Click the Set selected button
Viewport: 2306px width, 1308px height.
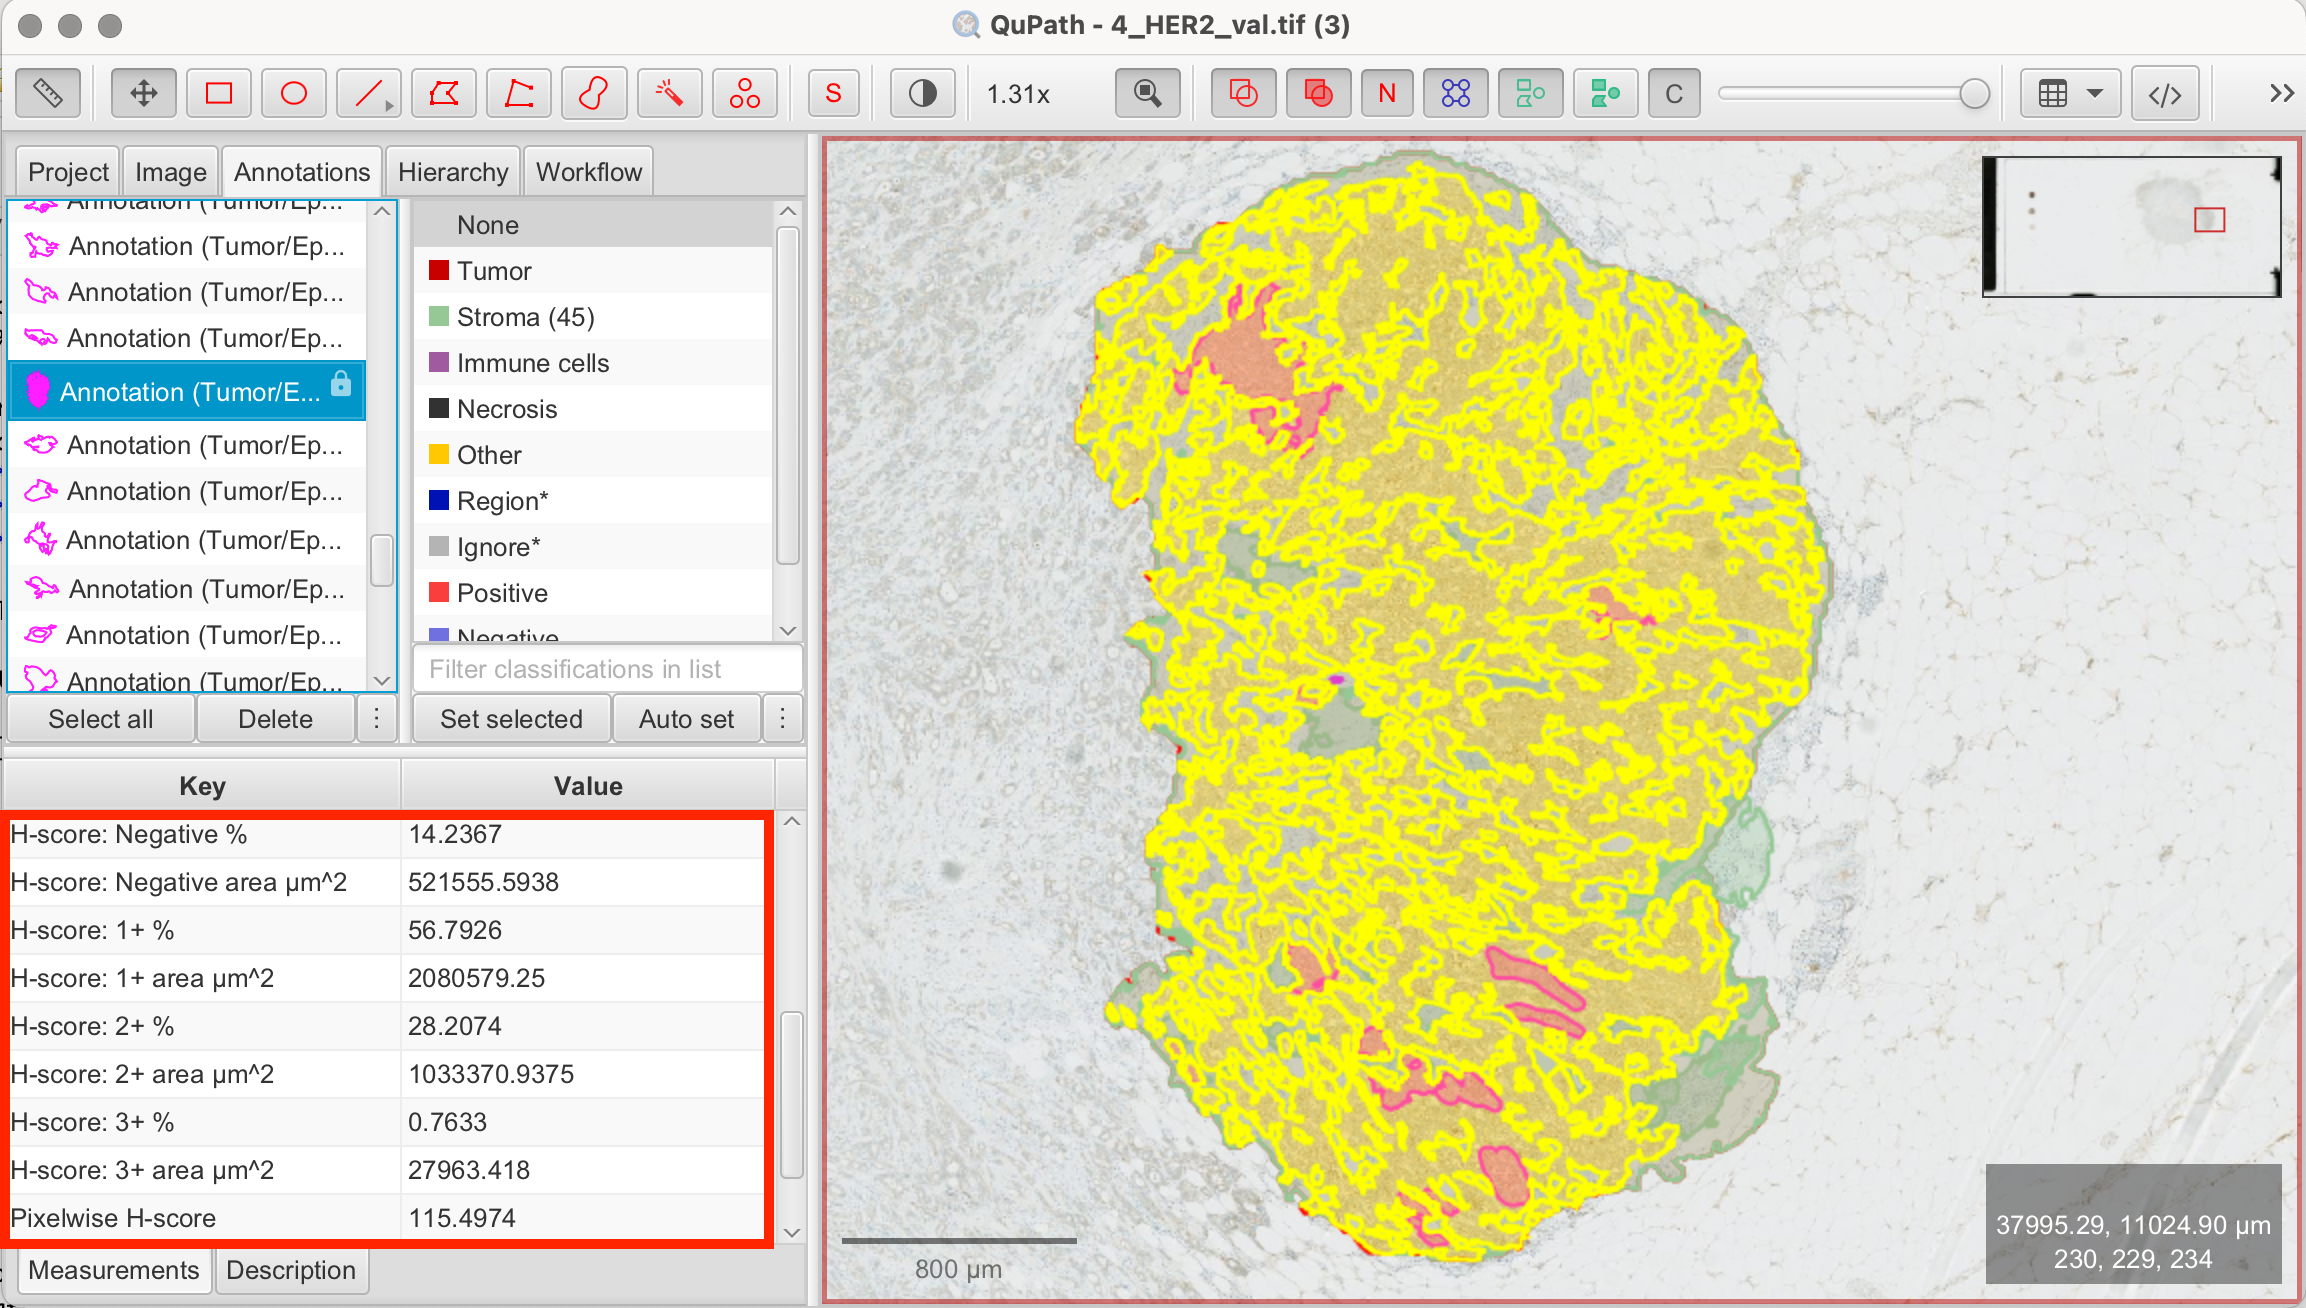511,719
